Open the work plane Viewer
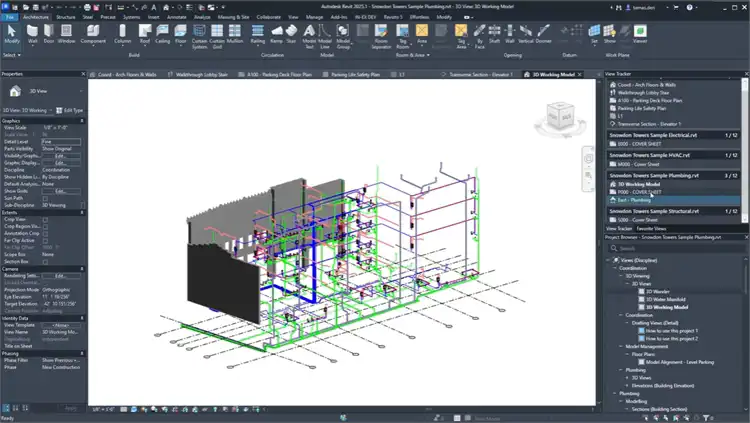Screen dimensions: 750x423 point(640,34)
